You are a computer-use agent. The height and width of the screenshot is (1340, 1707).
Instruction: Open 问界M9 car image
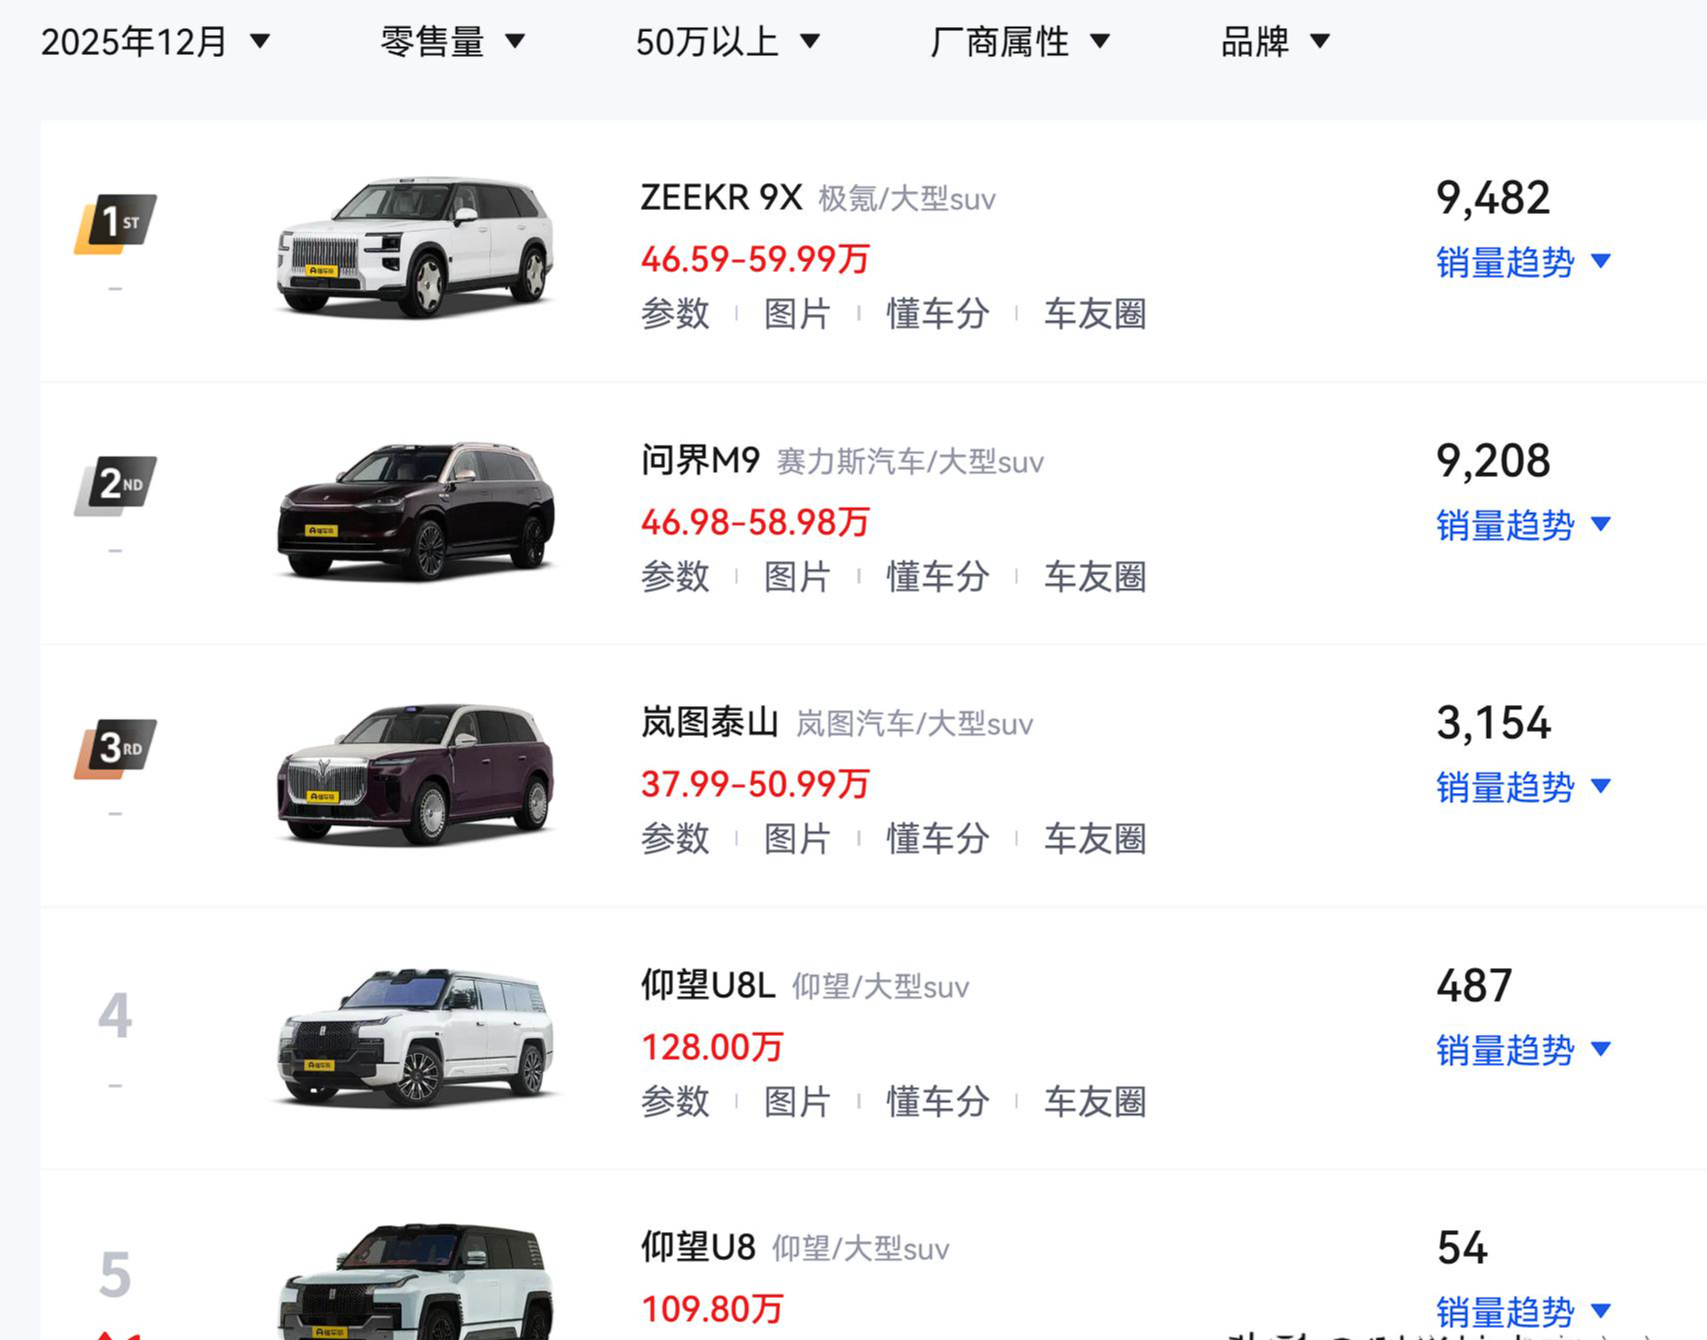pyautogui.click(x=415, y=510)
